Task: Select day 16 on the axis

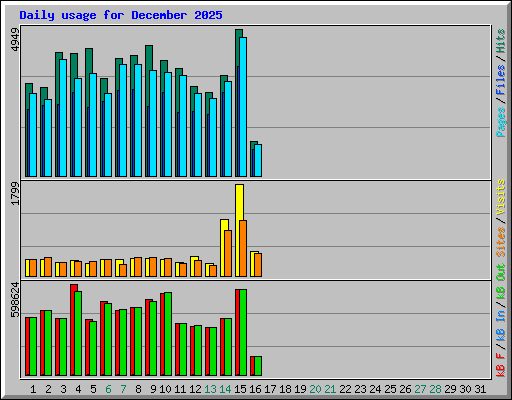Action: tap(255, 389)
